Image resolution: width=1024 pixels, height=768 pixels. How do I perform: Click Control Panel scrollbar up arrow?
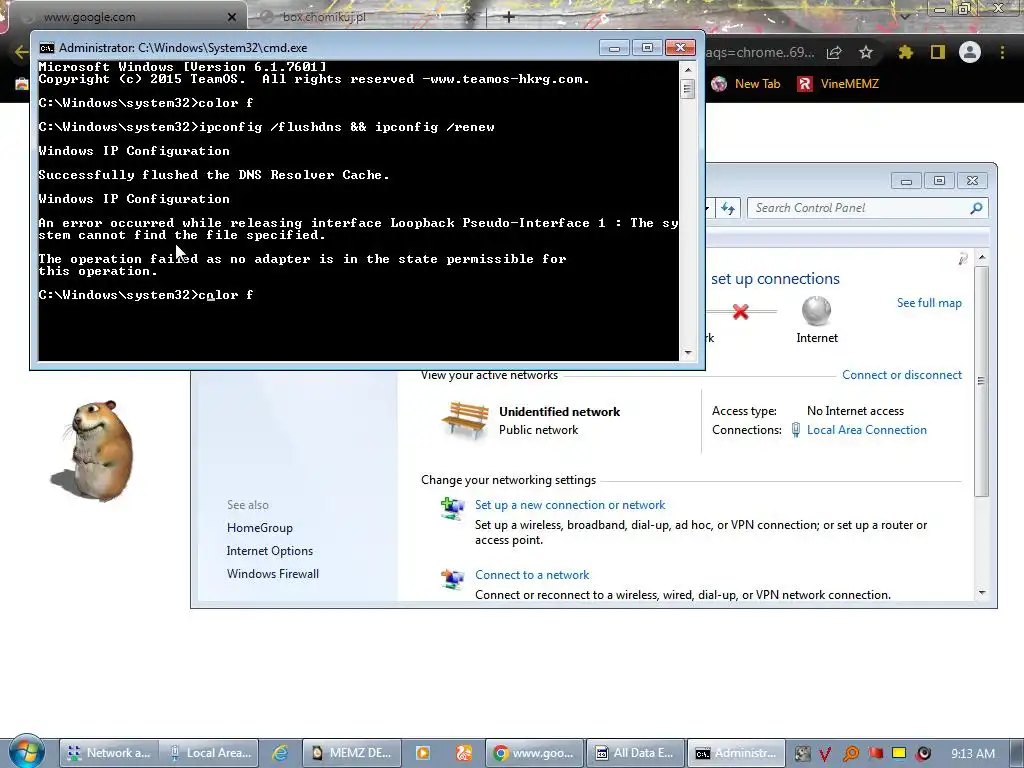(x=982, y=258)
